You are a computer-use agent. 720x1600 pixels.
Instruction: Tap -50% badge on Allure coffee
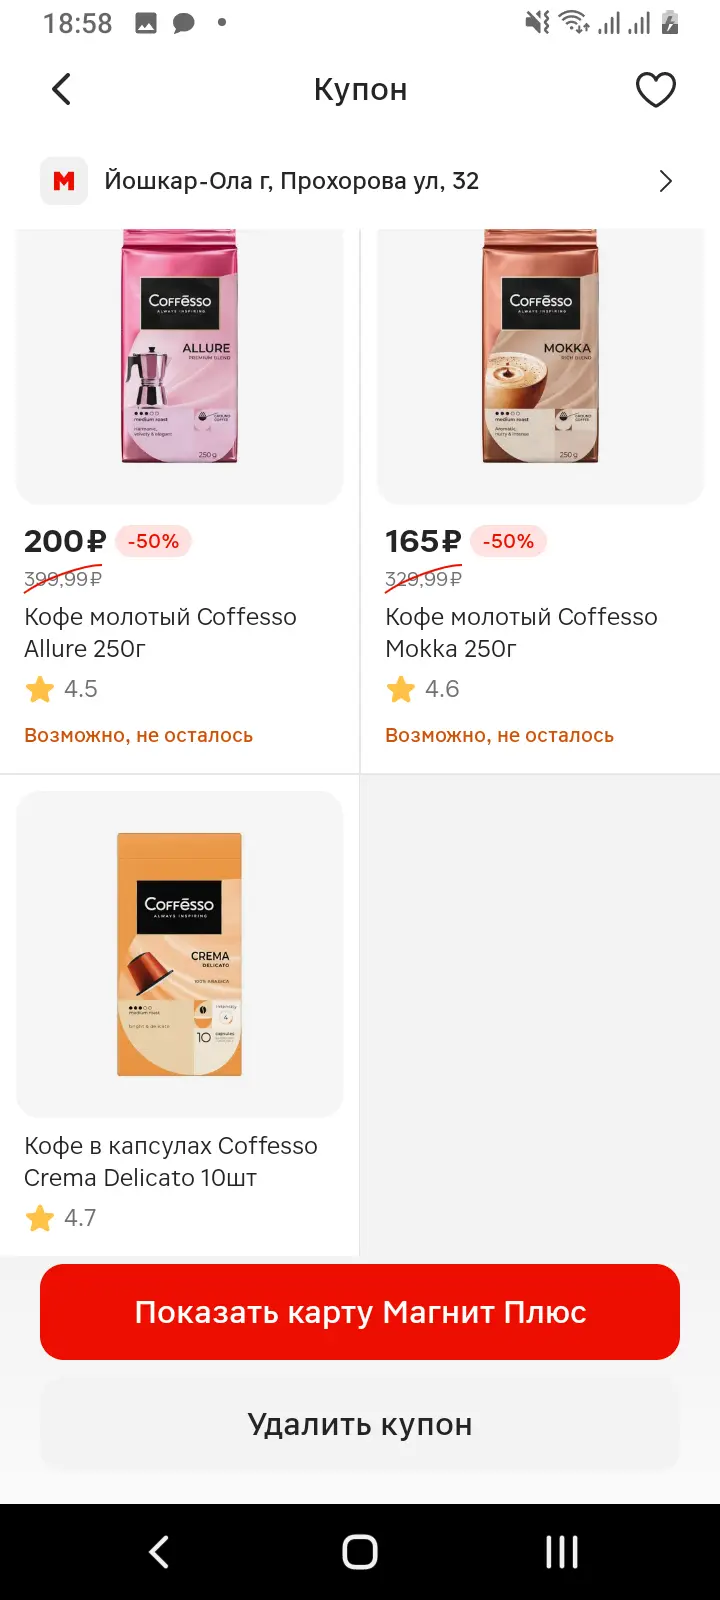point(153,541)
